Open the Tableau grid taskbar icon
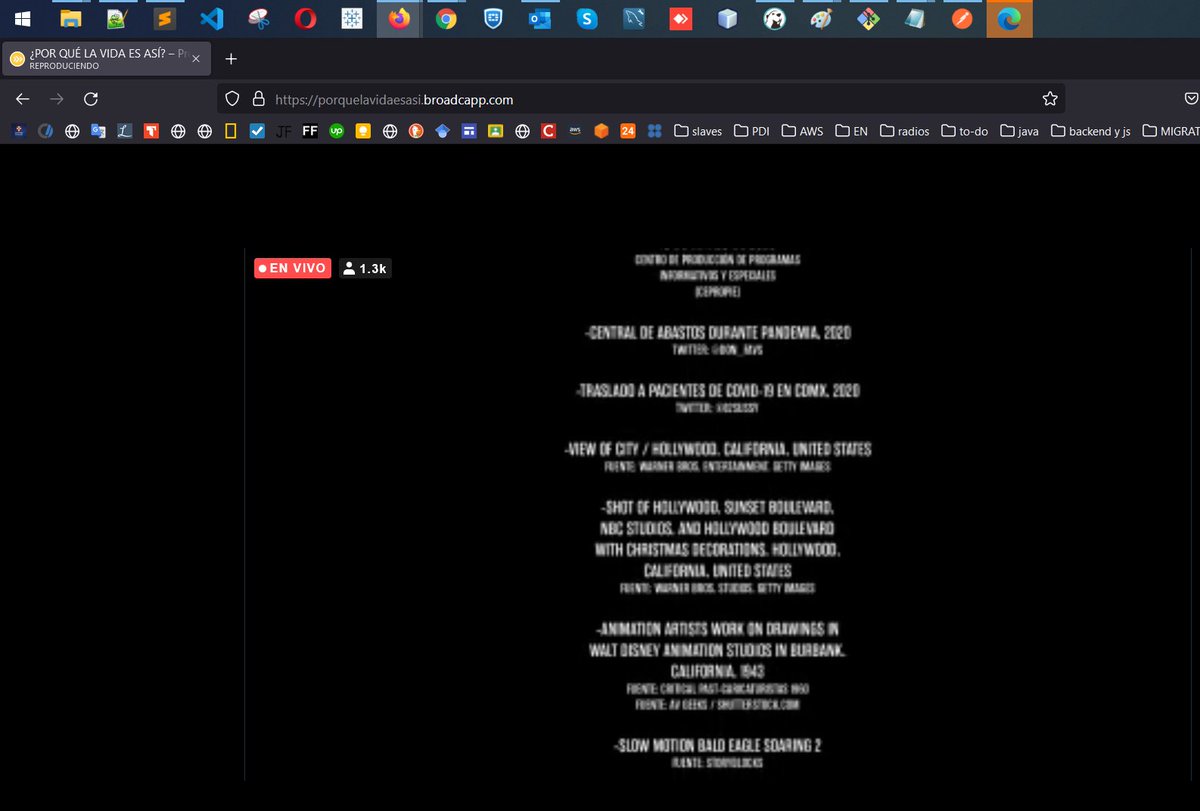Viewport: 1200px width, 811px height. pyautogui.click(x=352, y=18)
